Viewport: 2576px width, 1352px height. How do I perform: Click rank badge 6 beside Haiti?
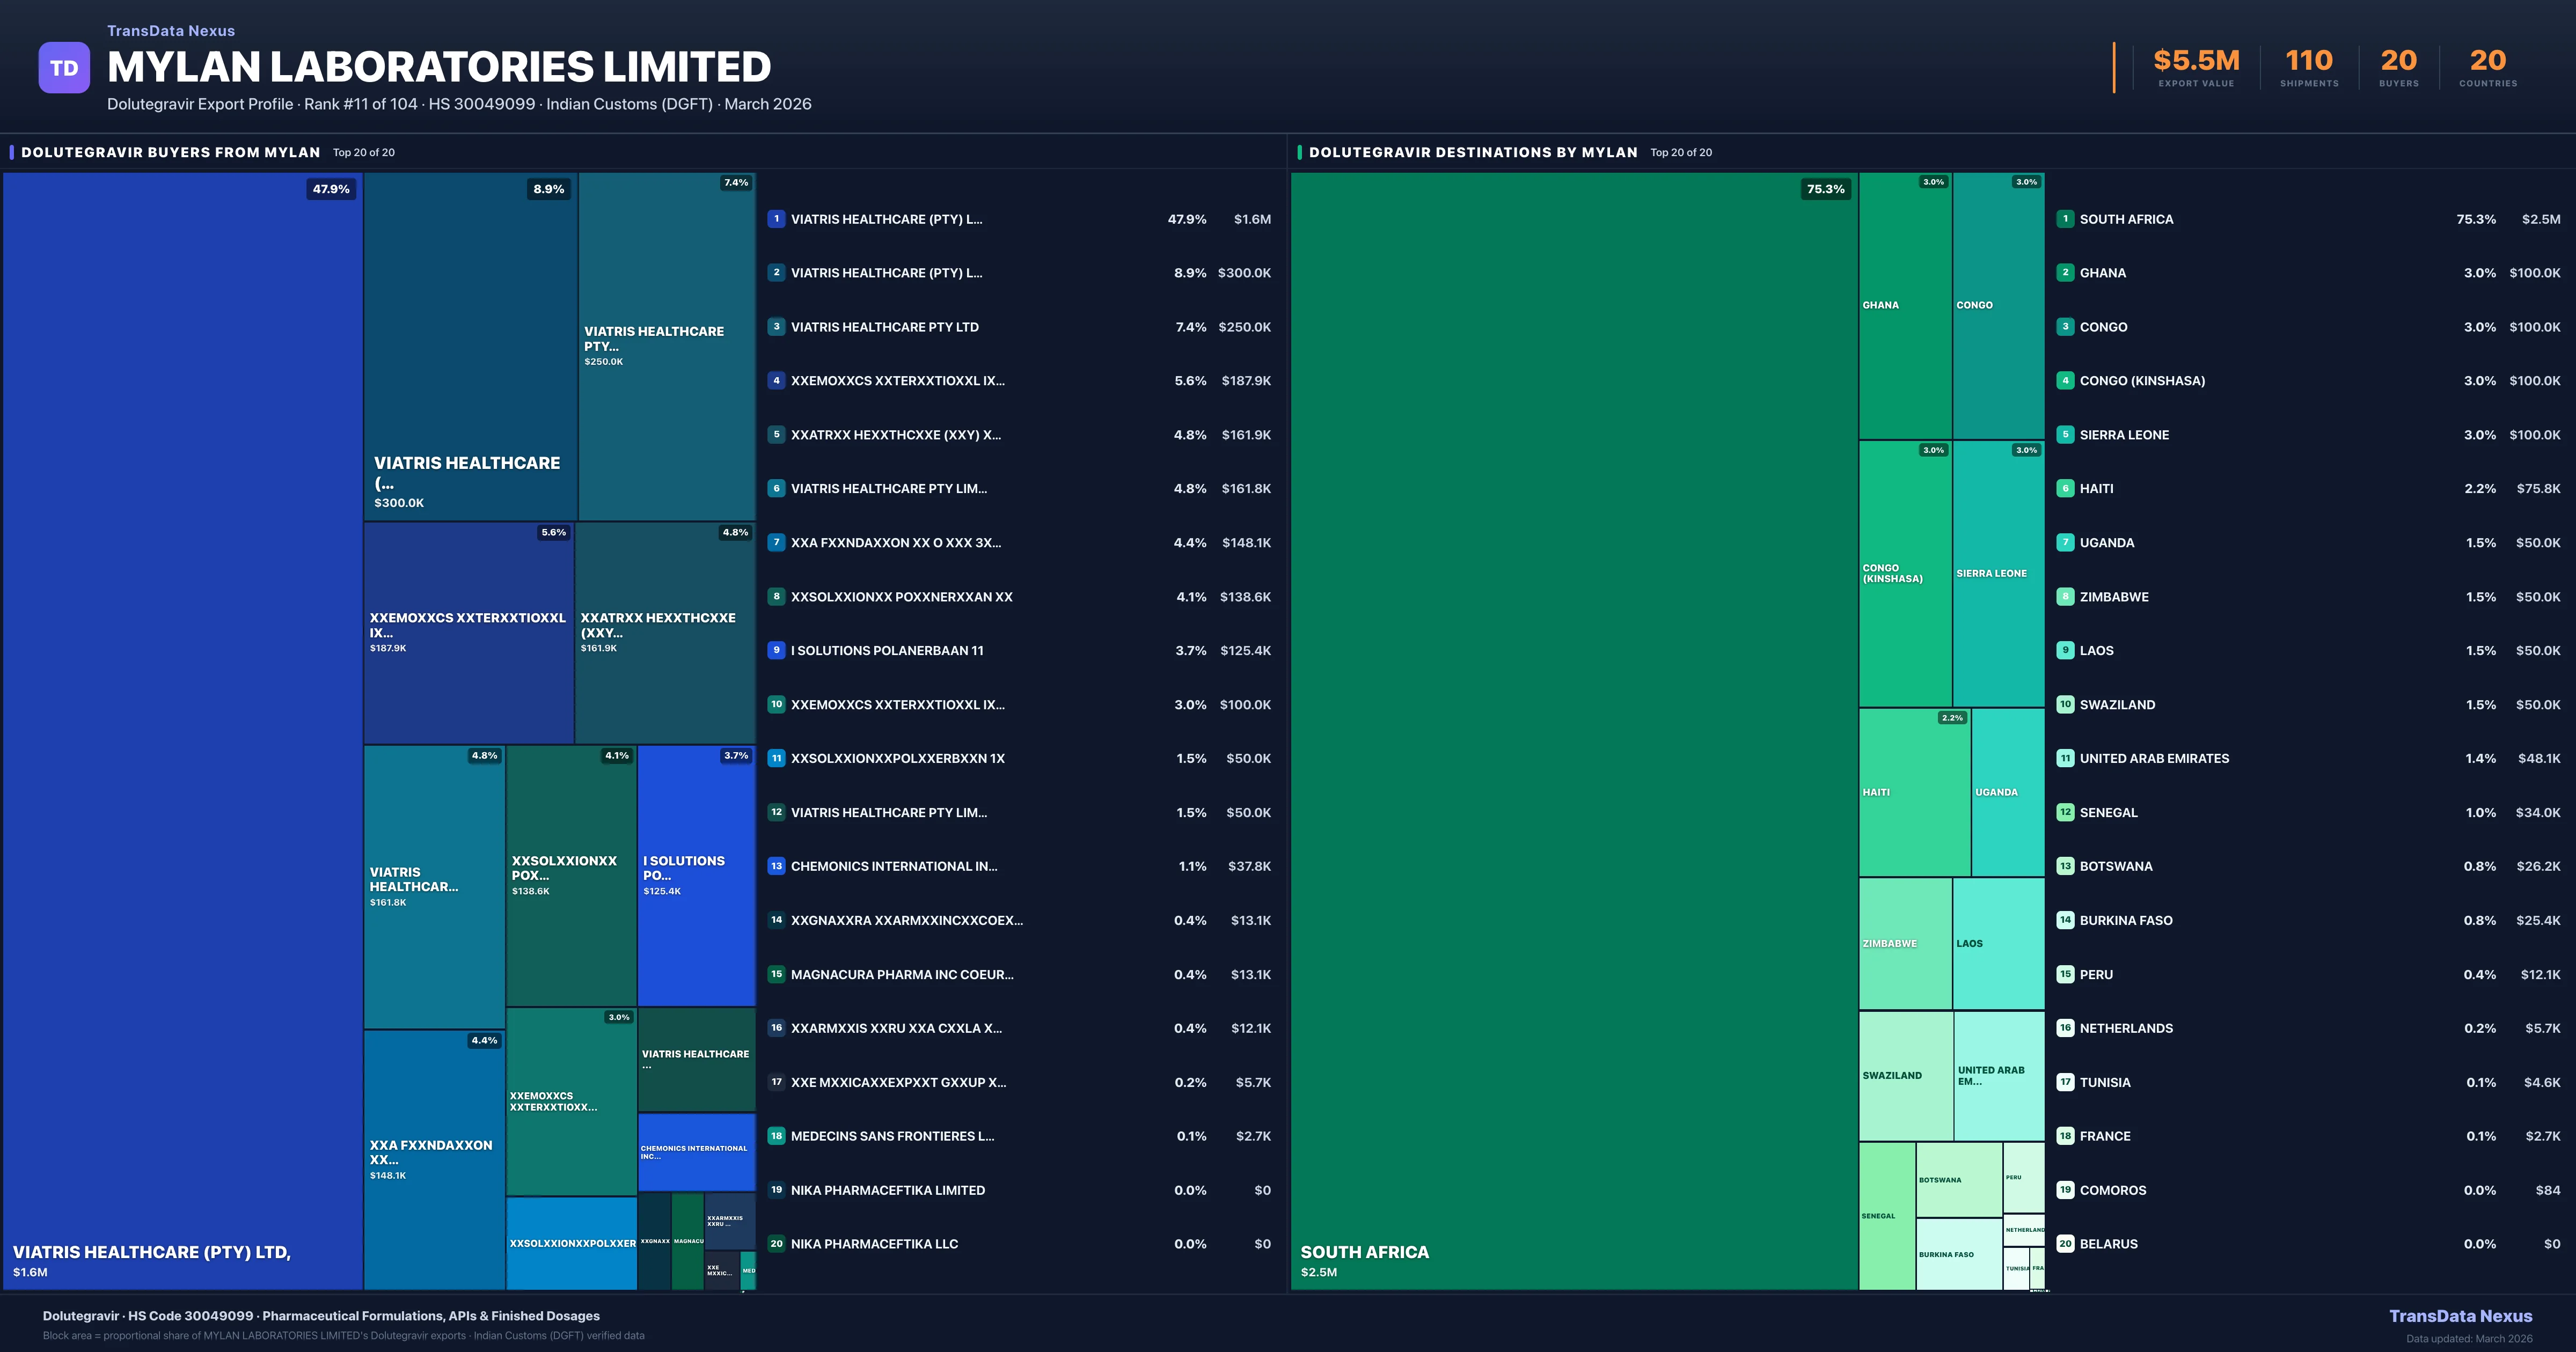click(2065, 489)
